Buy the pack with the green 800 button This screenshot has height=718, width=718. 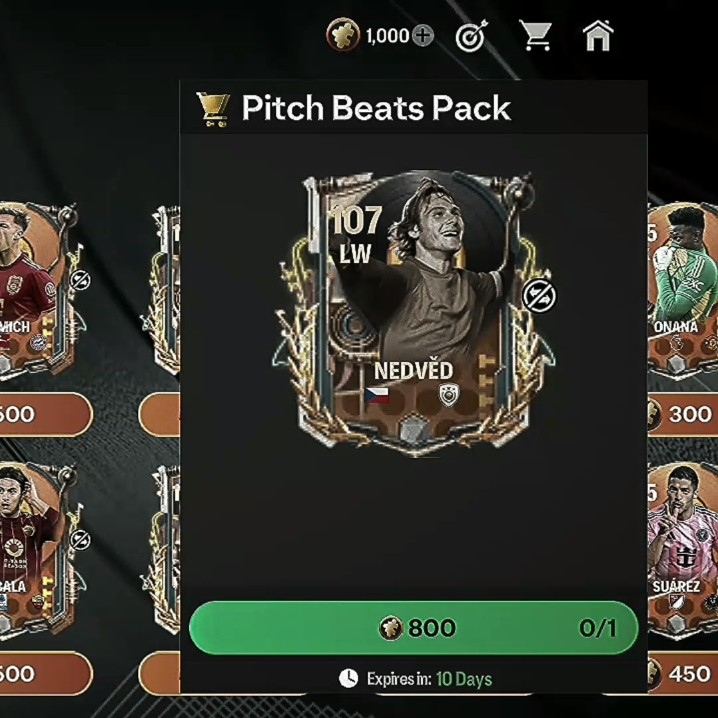coord(413,627)
